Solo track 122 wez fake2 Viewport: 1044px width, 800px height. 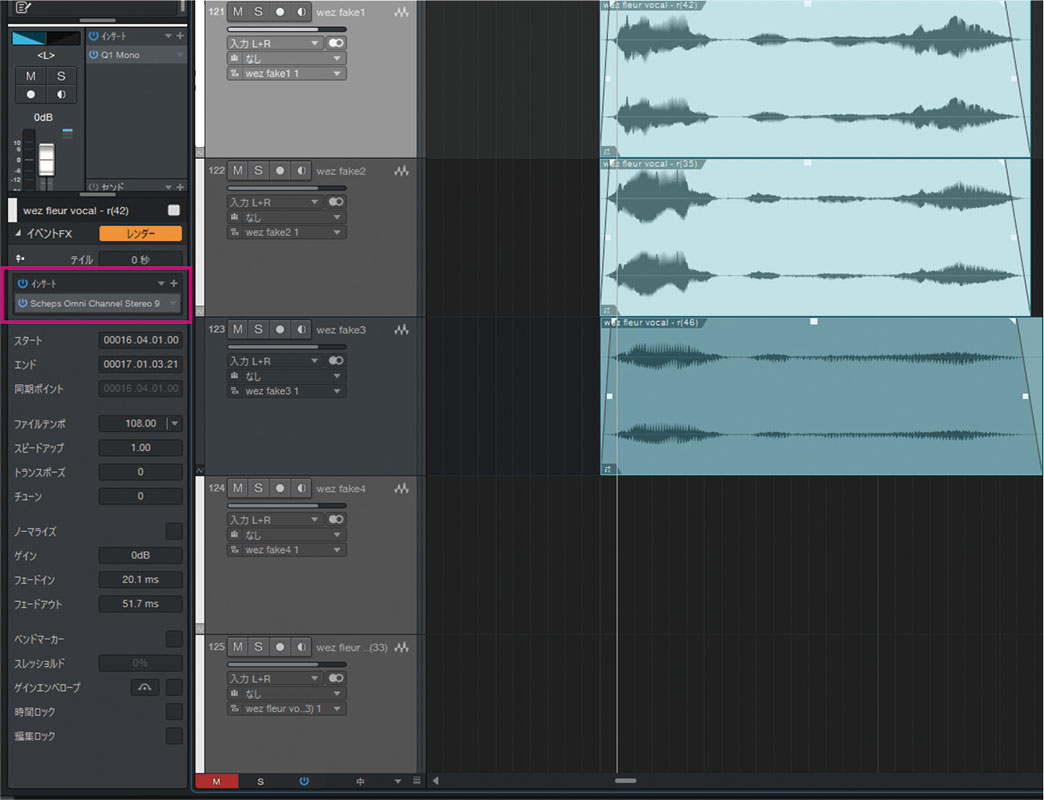[258, 171]
